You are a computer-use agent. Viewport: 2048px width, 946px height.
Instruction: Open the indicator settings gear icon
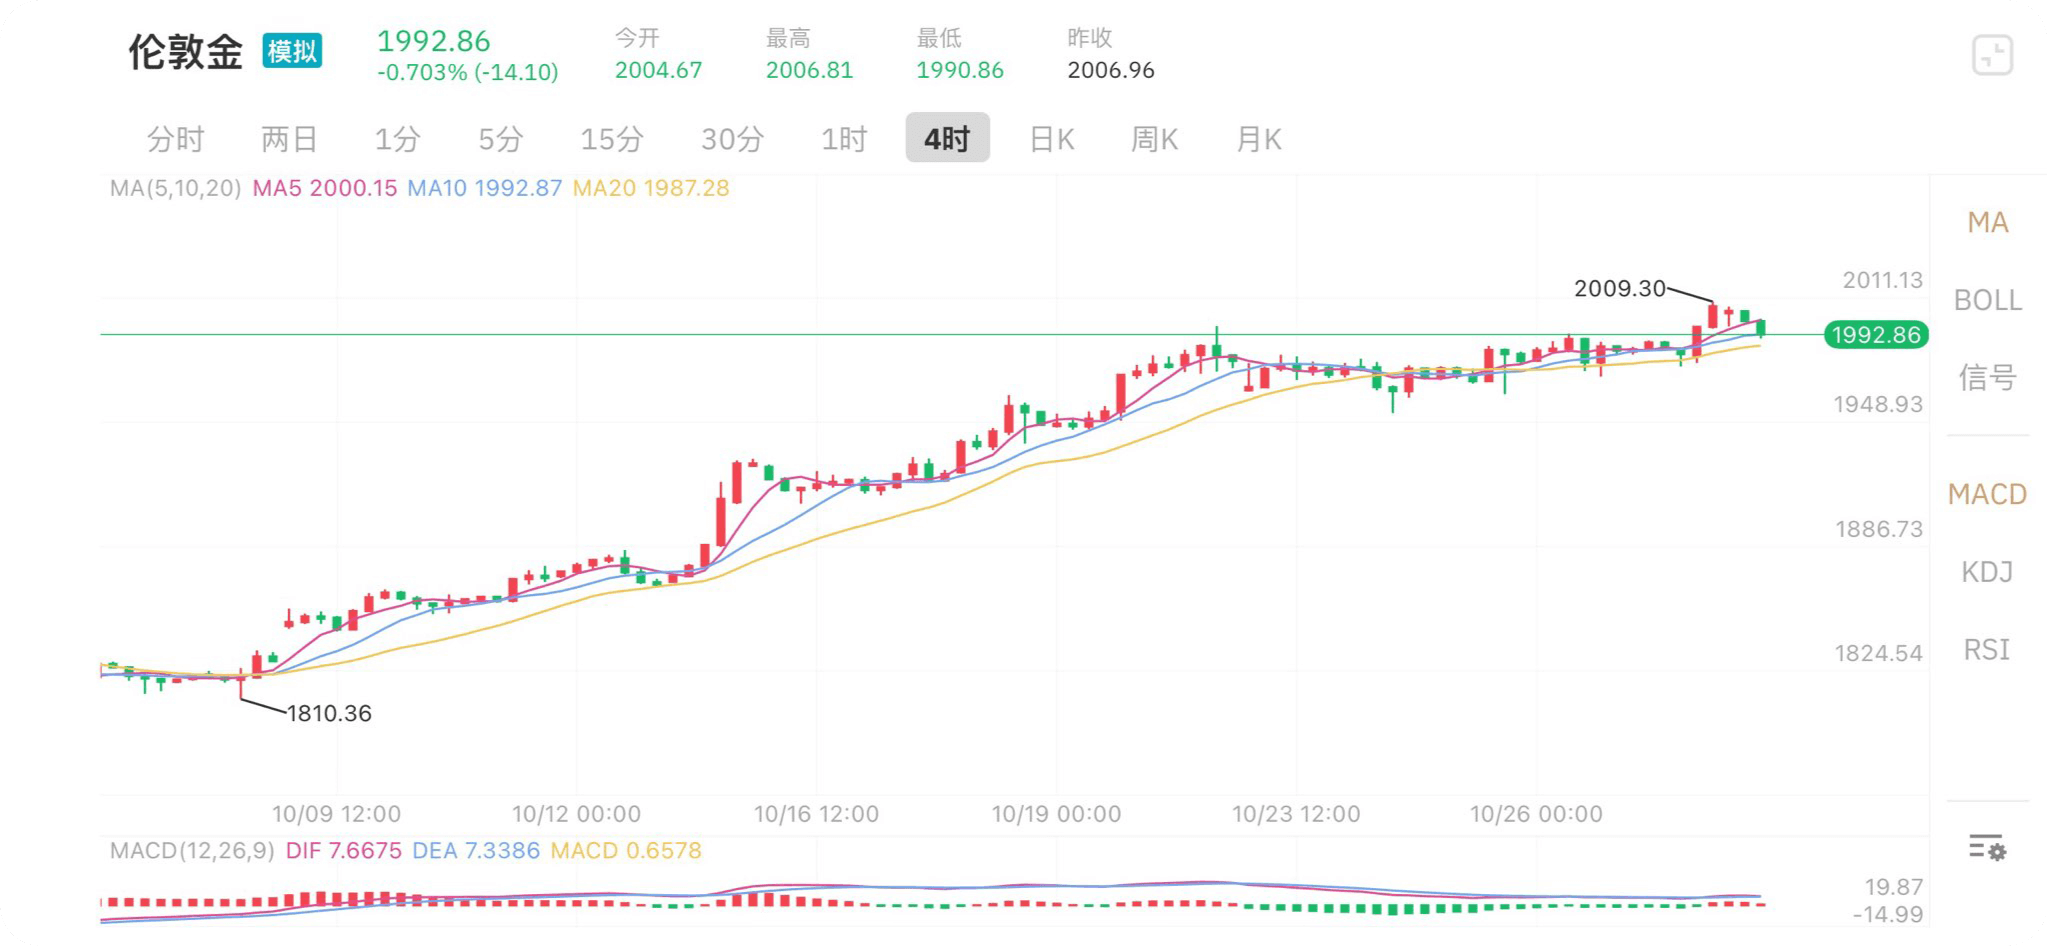[x=1986, y=848]
